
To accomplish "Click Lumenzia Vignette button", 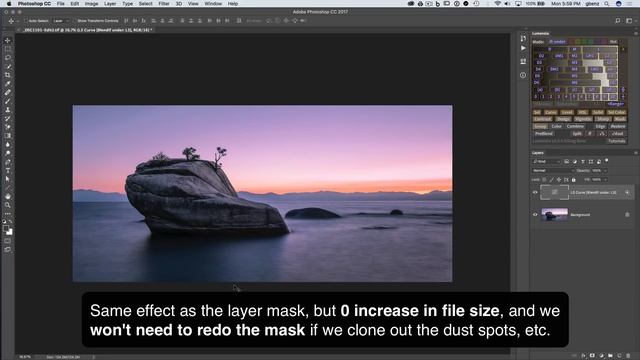I will pyautogui.click(x=583, y=119).
